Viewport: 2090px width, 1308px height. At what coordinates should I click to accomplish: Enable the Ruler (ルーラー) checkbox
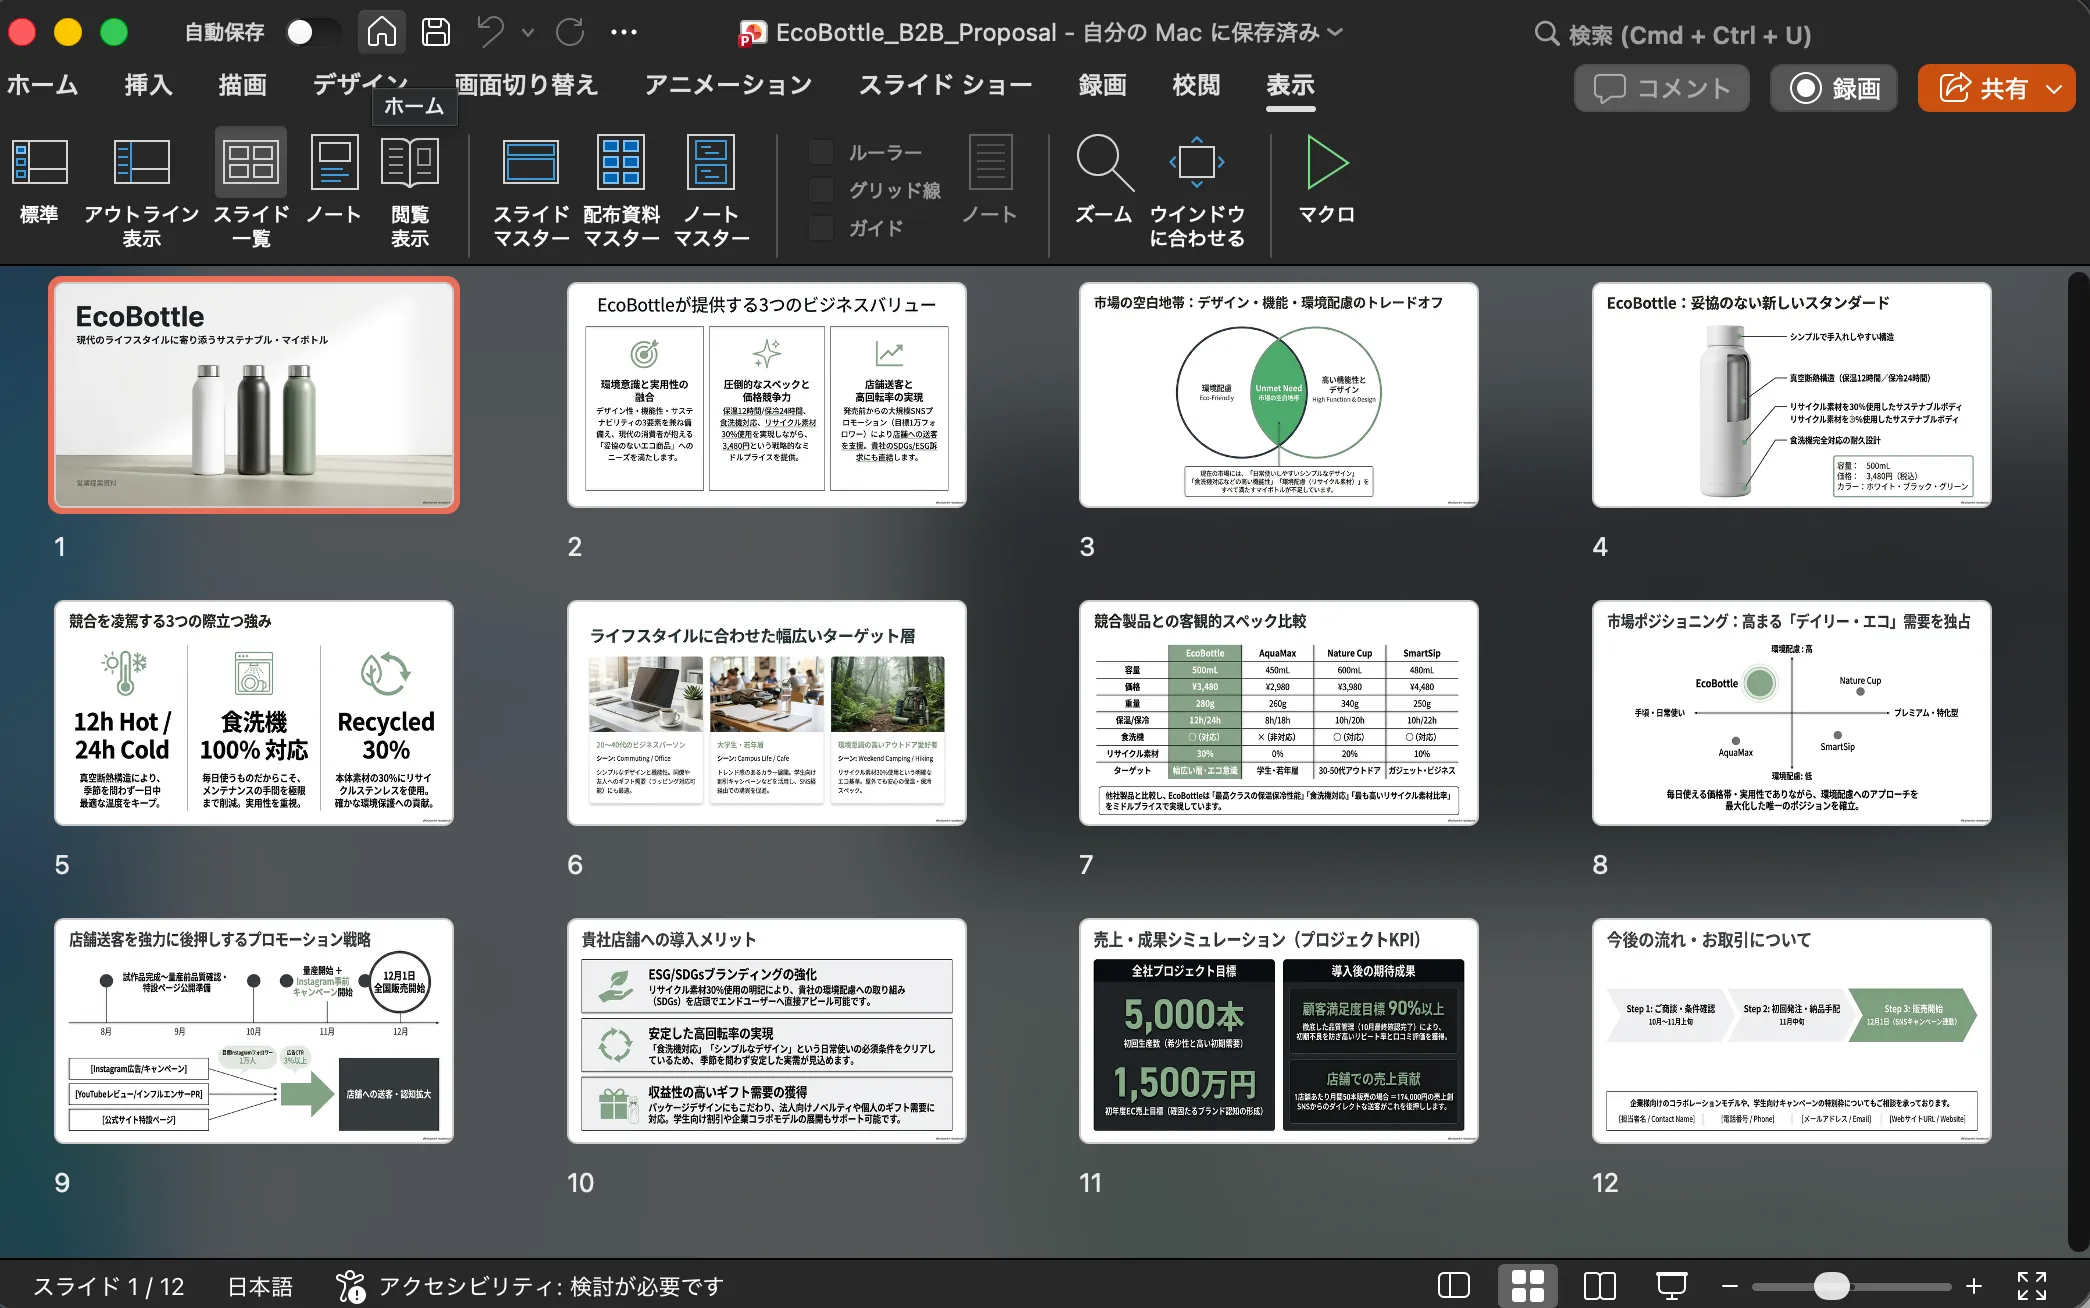point(821,152)
